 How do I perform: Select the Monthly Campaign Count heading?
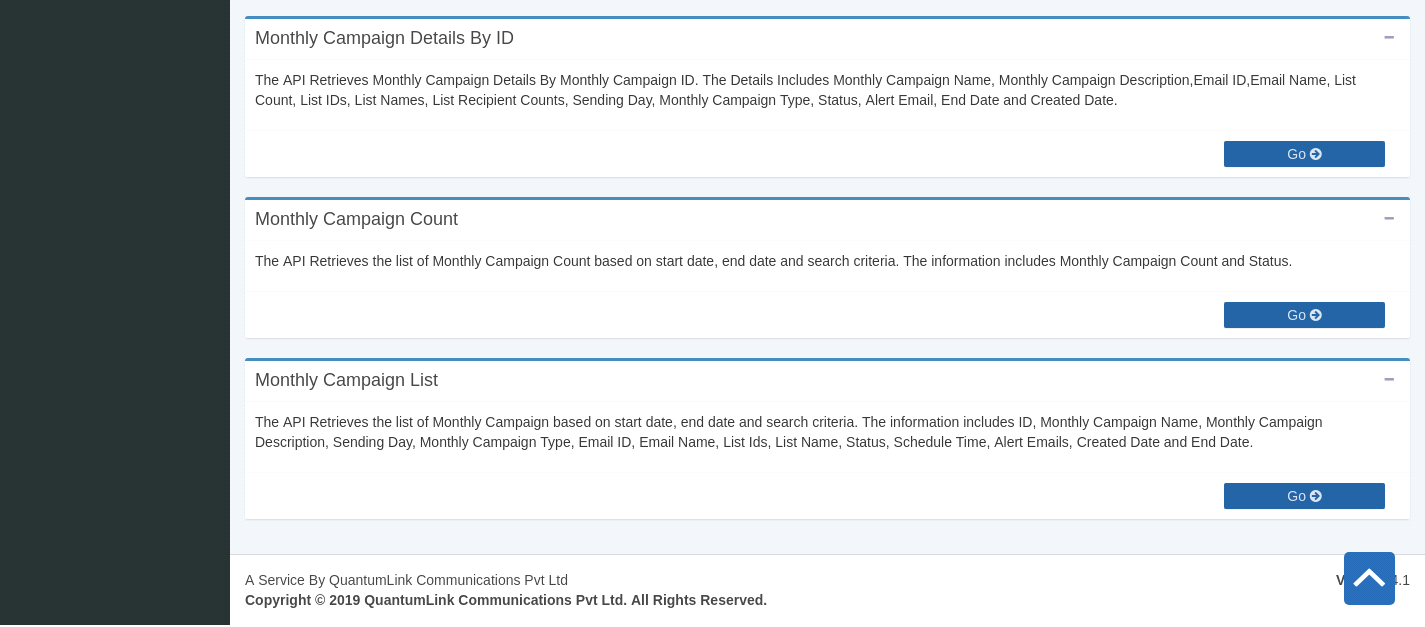pos(356,219)
